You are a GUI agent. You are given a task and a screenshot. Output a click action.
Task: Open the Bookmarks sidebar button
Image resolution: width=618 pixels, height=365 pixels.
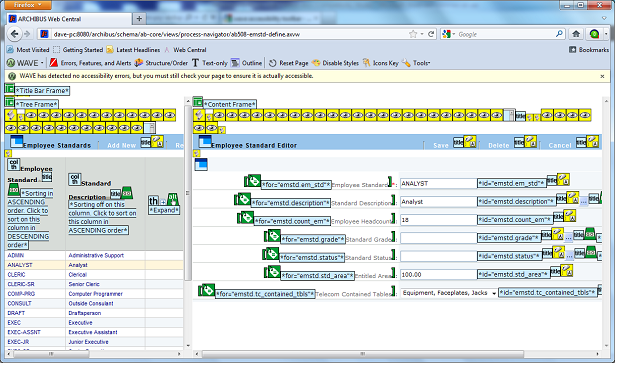coord(589,50)
